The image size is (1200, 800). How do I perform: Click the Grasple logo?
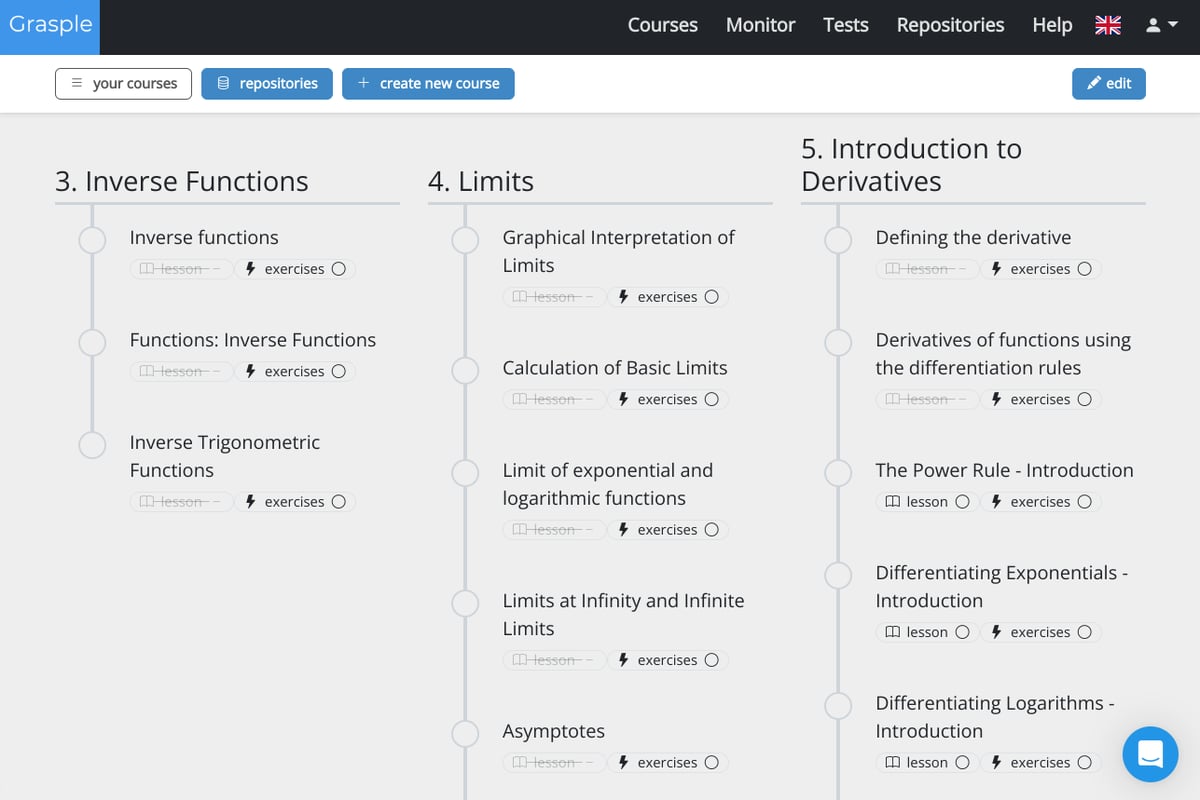coord(50,24)
